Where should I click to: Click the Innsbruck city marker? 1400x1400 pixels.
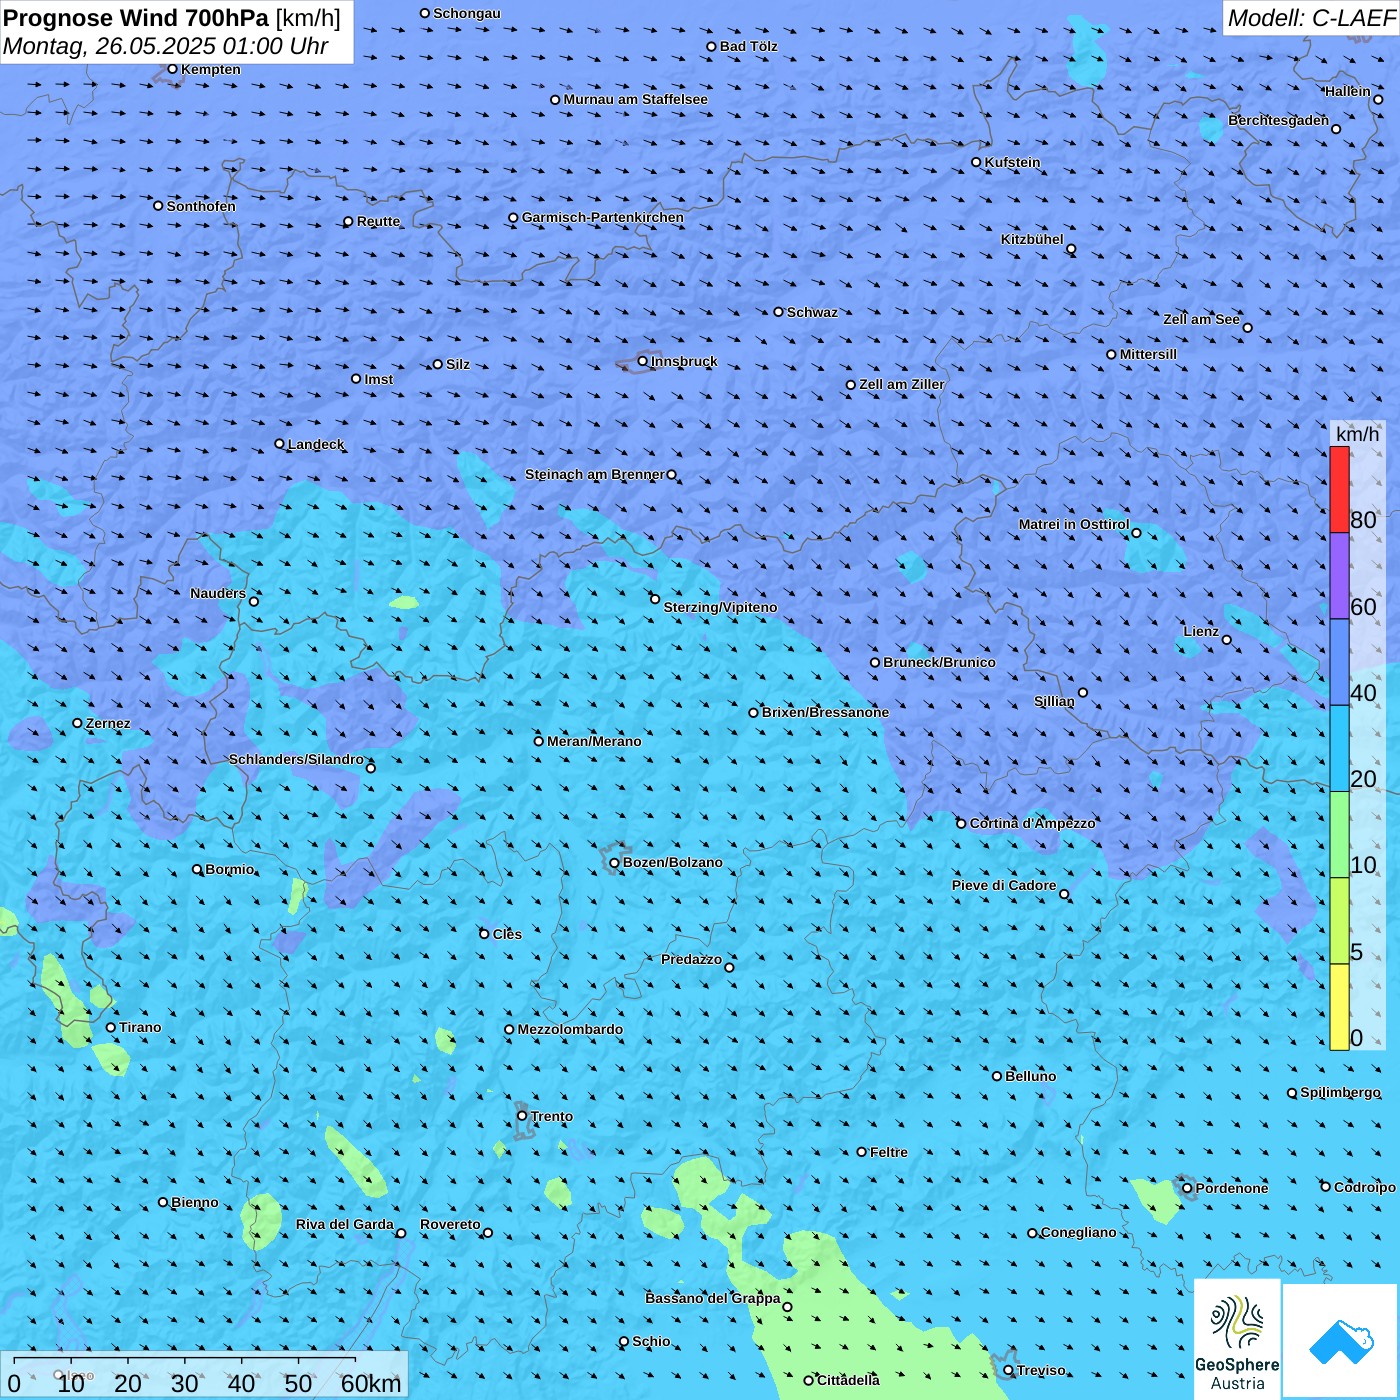click(x=643, y=361)
